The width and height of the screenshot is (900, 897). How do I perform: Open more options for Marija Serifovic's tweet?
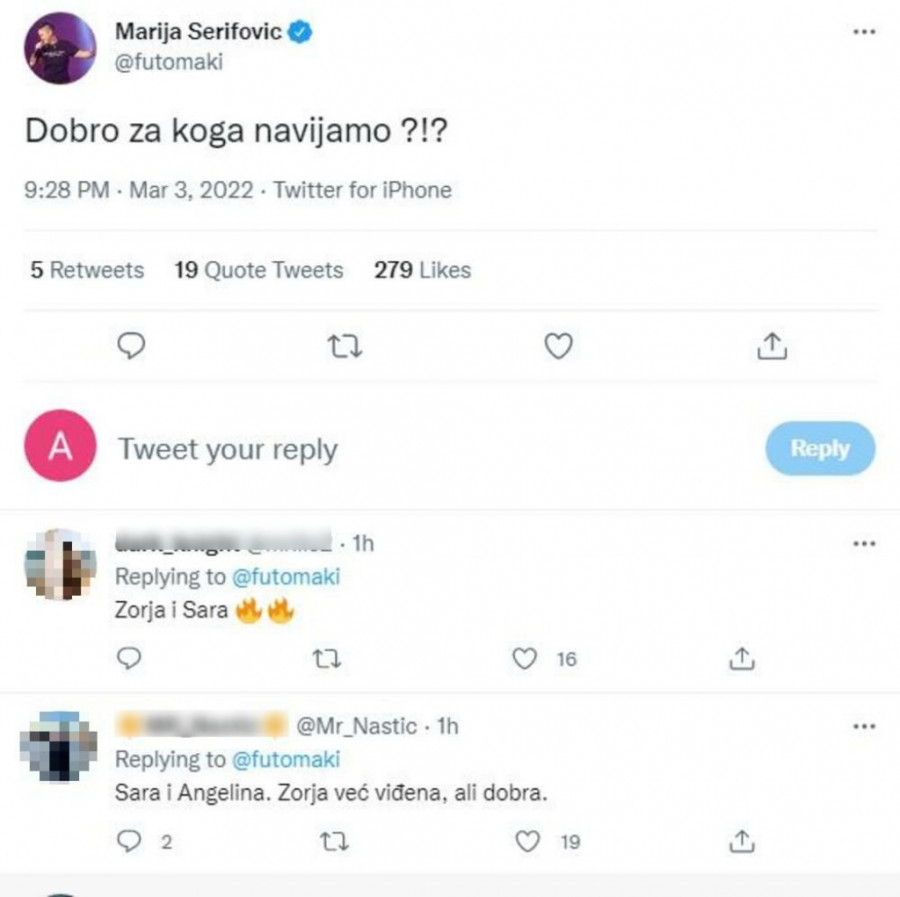click(x=863, y=32)
